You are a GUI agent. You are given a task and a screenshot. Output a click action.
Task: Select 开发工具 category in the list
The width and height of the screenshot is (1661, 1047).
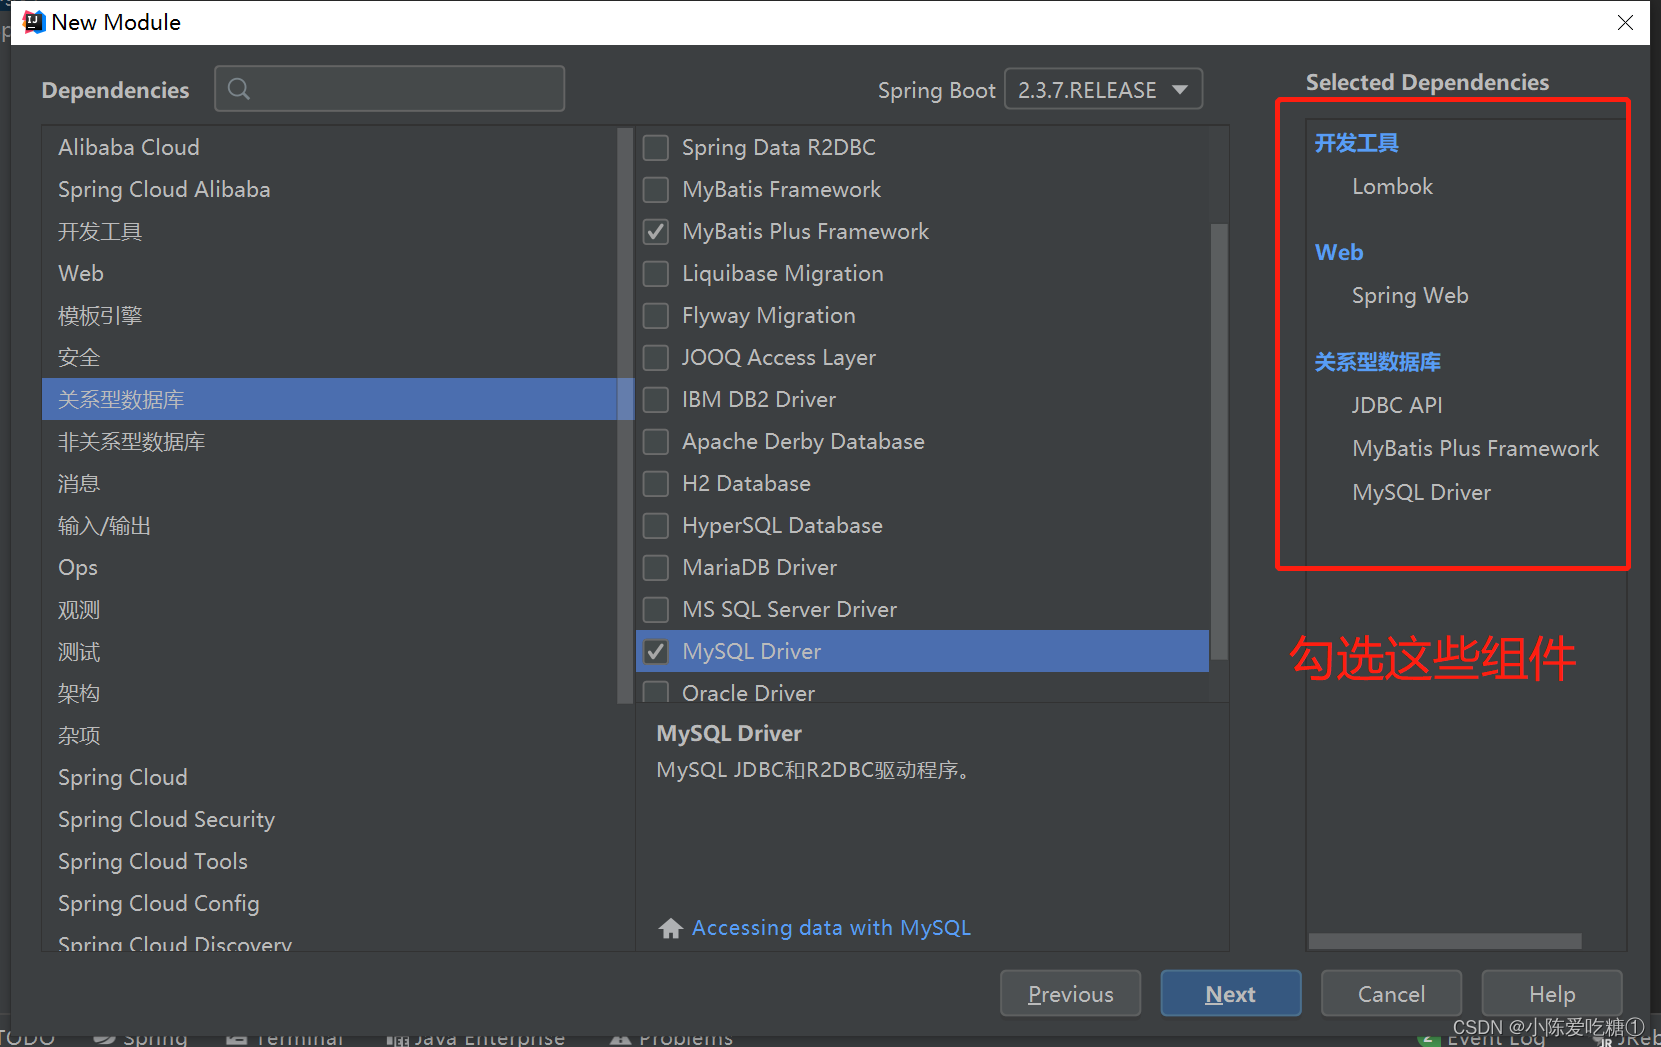pos(330,231)
